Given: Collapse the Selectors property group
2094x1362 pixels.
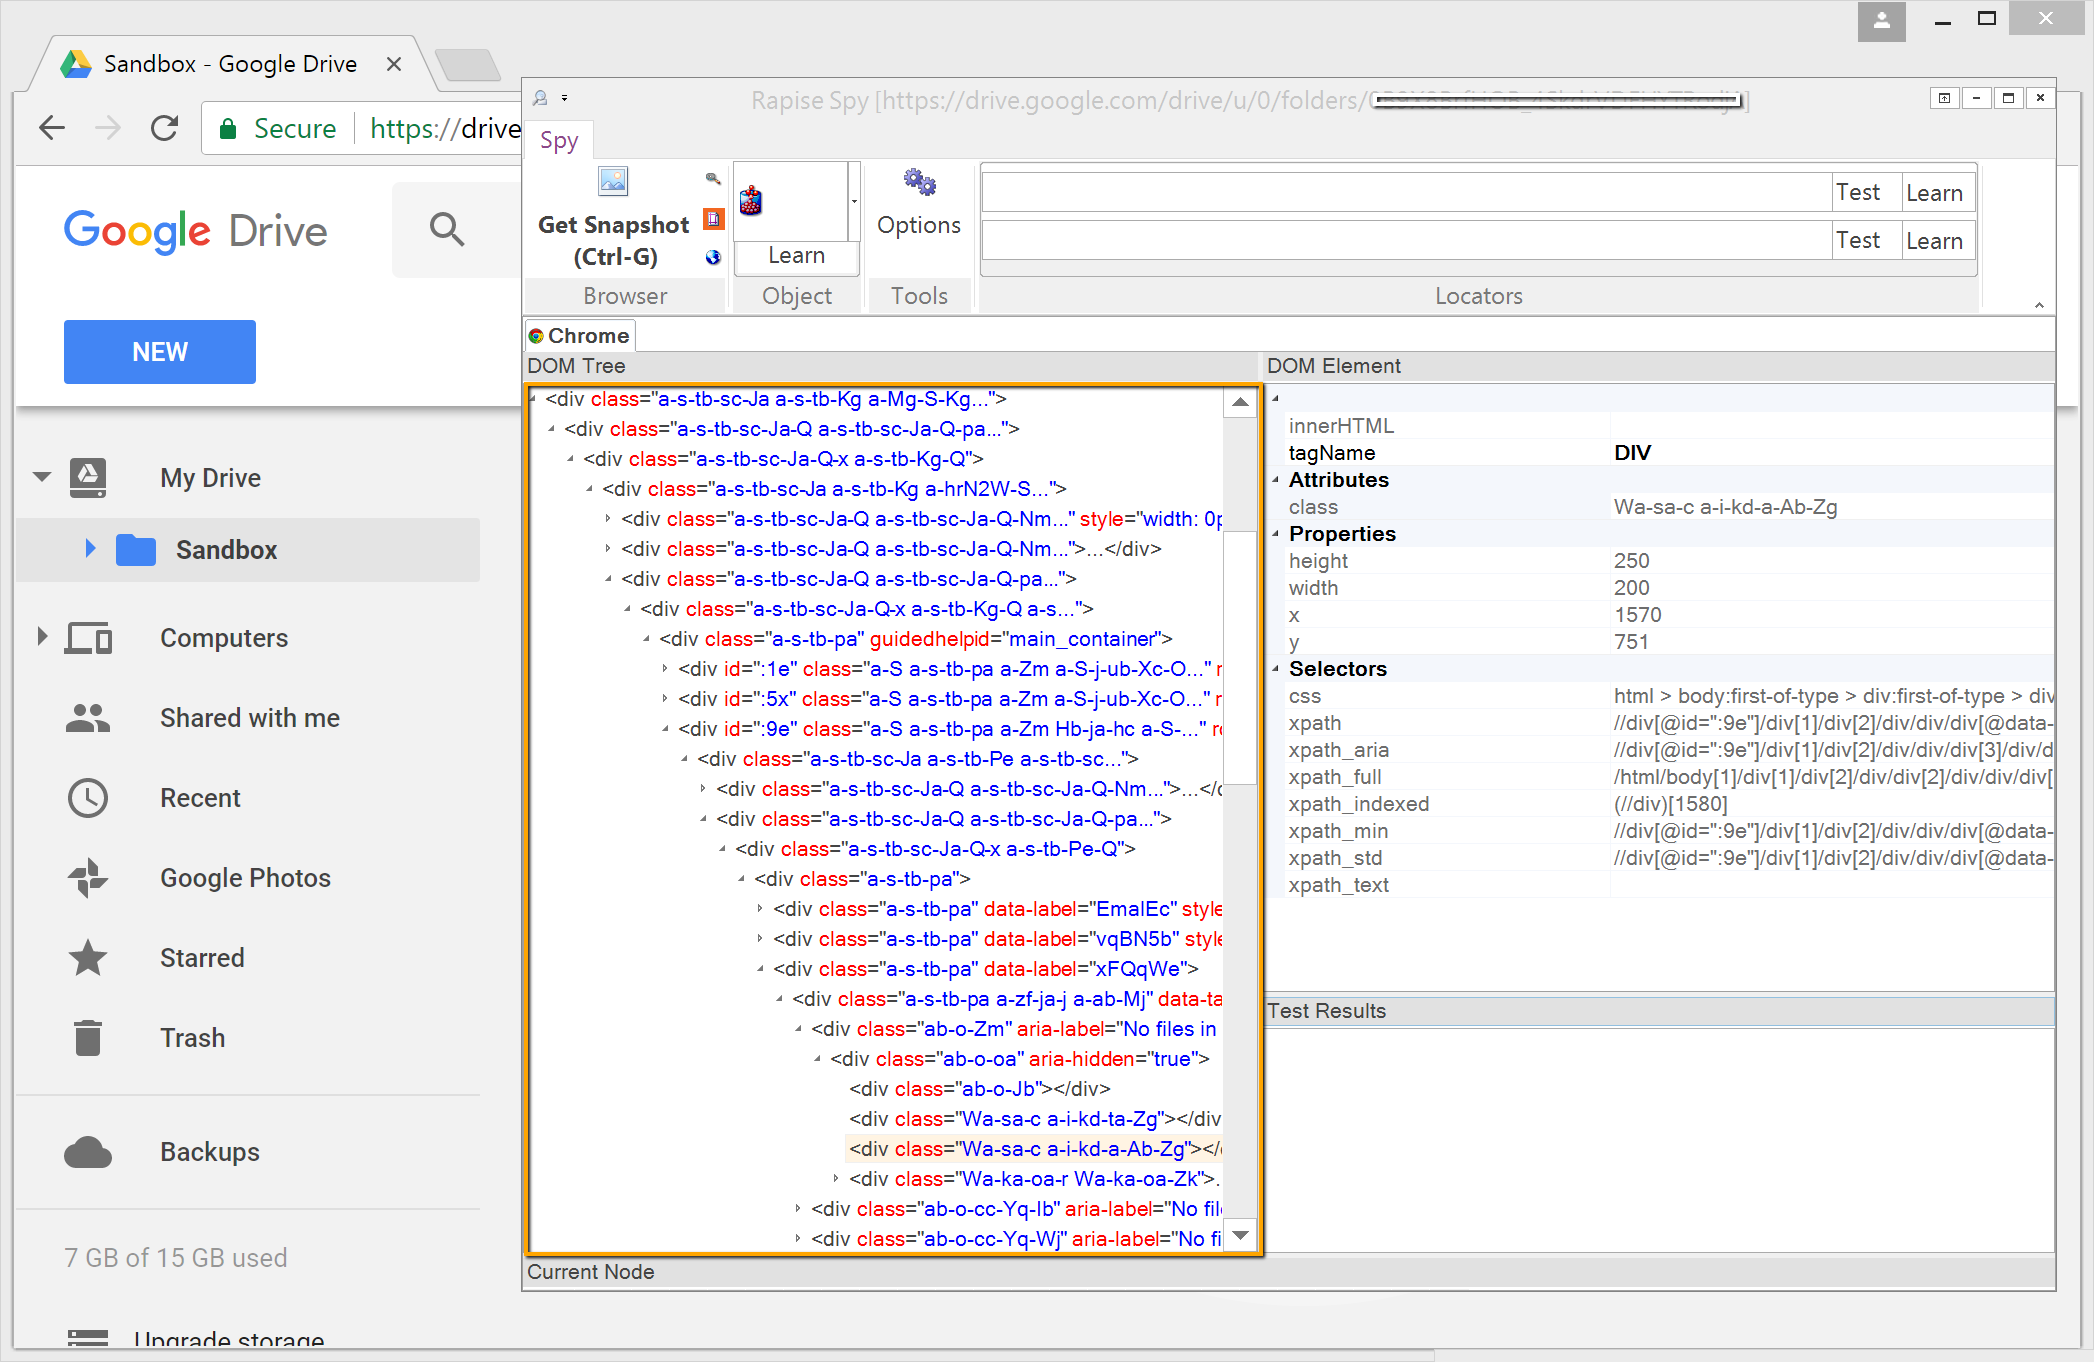Looking at the screenshot, I should (1276, 669).
